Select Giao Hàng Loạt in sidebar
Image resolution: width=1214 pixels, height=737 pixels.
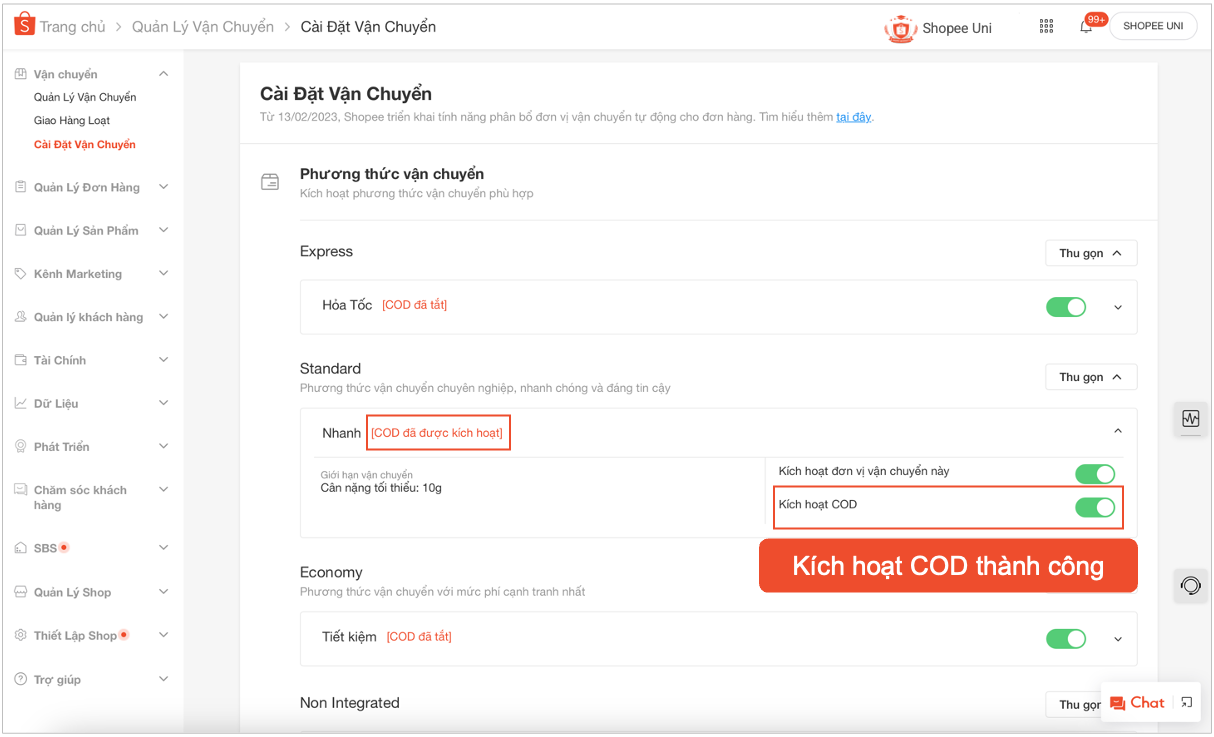click(x=72, y=120)
